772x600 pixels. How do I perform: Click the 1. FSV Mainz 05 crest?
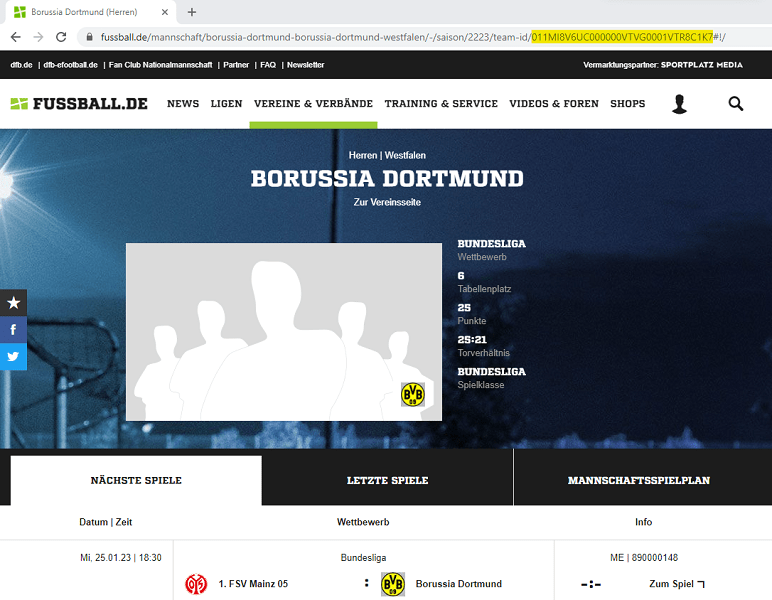(196, 584)
